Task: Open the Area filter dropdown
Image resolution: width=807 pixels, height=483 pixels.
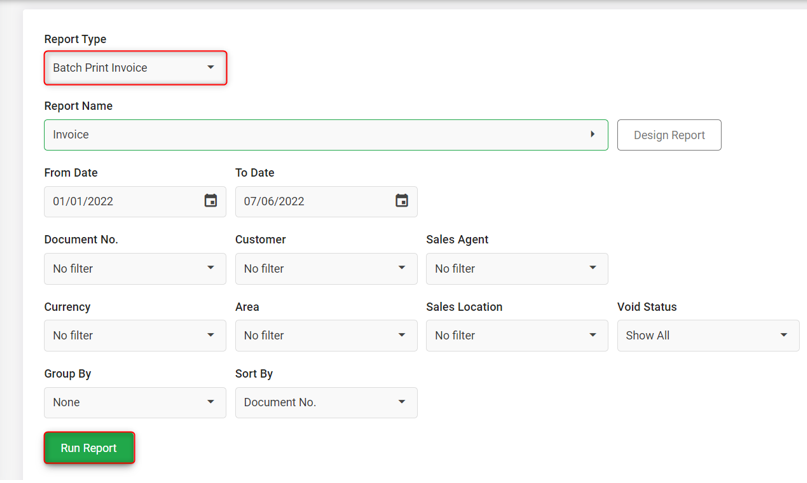Action: click(x=326, y=335)
